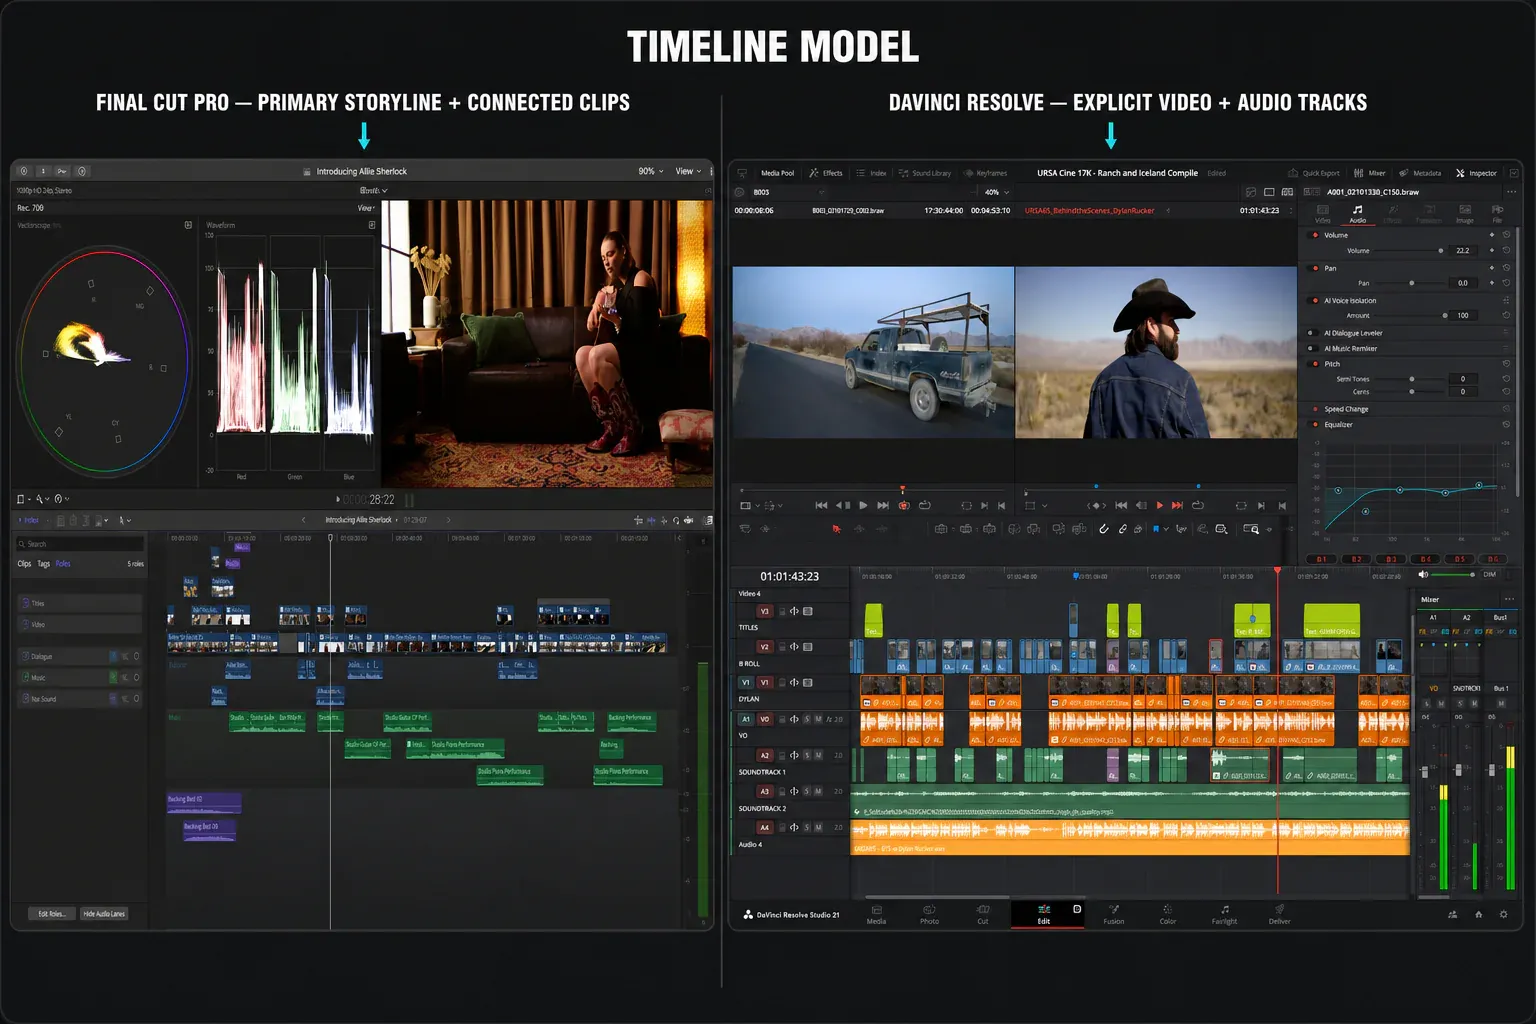Open the Metadata panel in Resolve
The width and height of the screenshot is (1536, 1024).
1420,173
